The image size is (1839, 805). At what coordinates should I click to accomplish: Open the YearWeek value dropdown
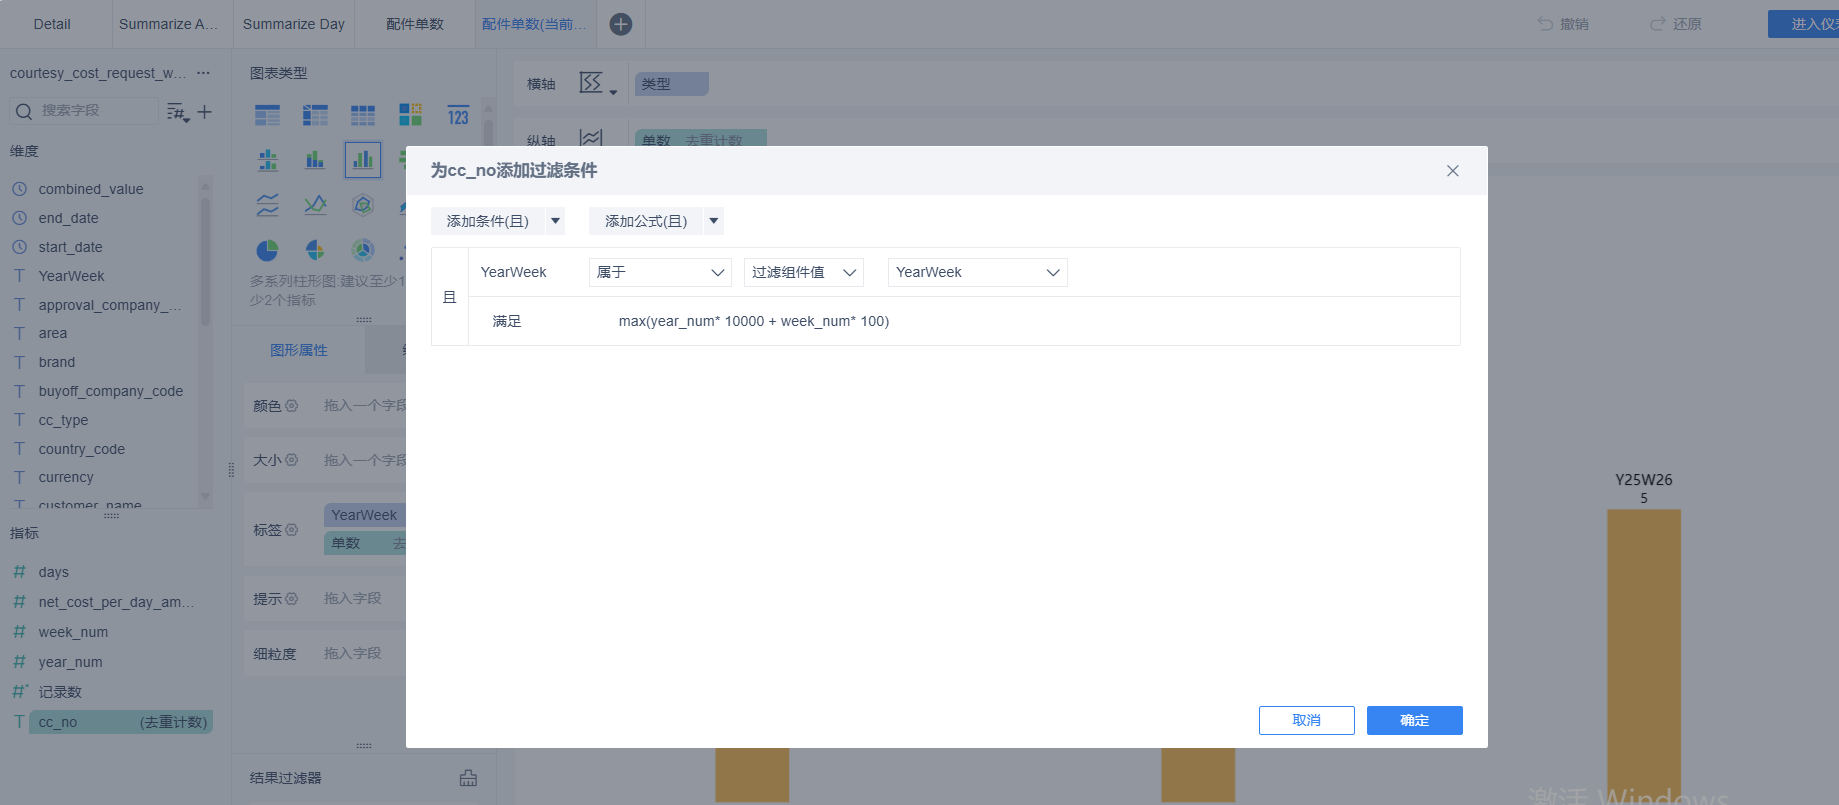point(978,272)
